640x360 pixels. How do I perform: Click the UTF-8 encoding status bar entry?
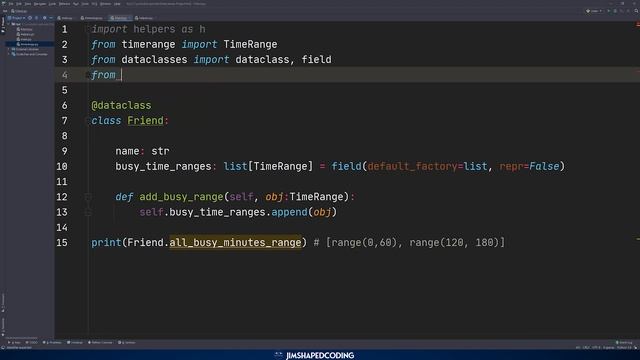pos(596,348)
